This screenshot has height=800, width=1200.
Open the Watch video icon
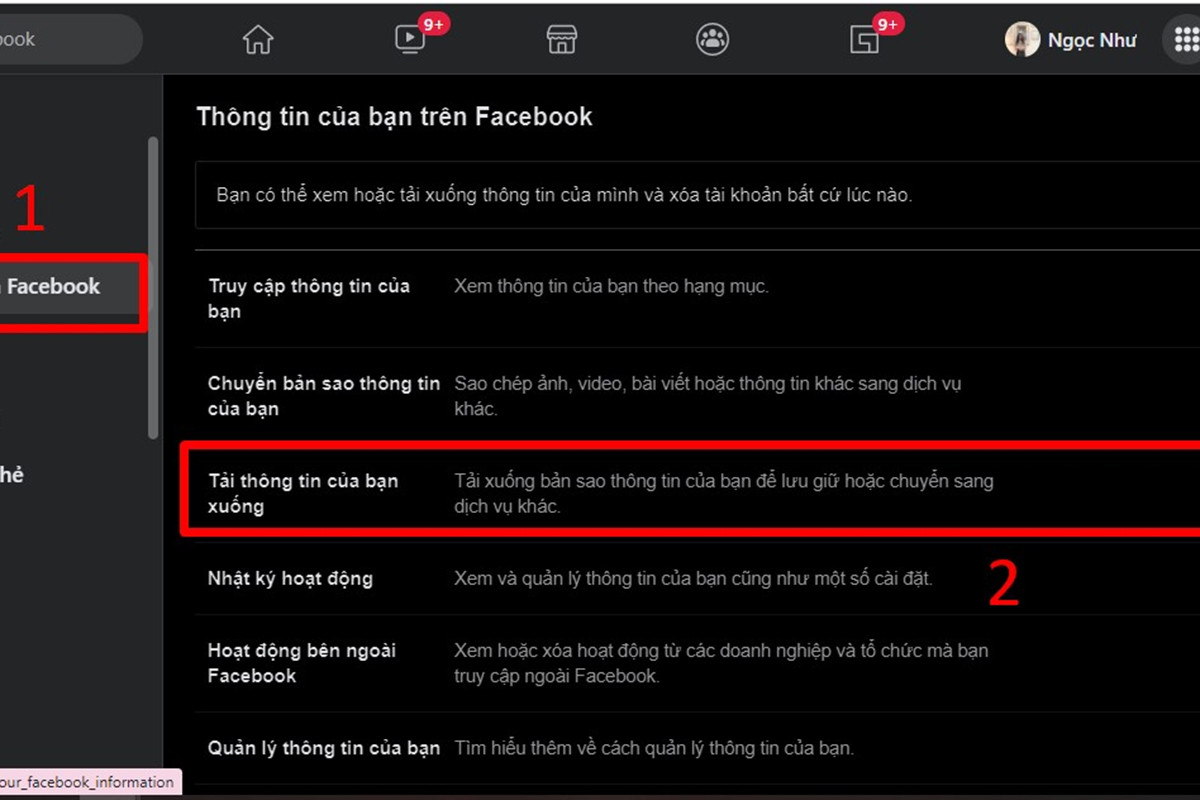(410, 39)
